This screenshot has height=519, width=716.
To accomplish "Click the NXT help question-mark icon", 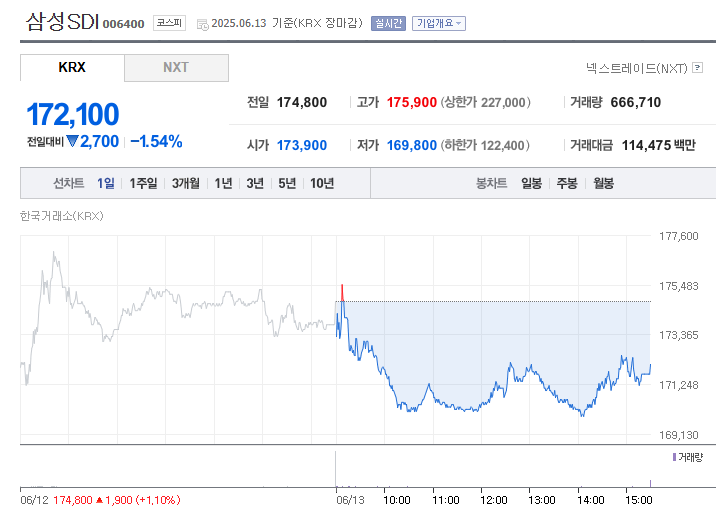I will tap(697, 68).
